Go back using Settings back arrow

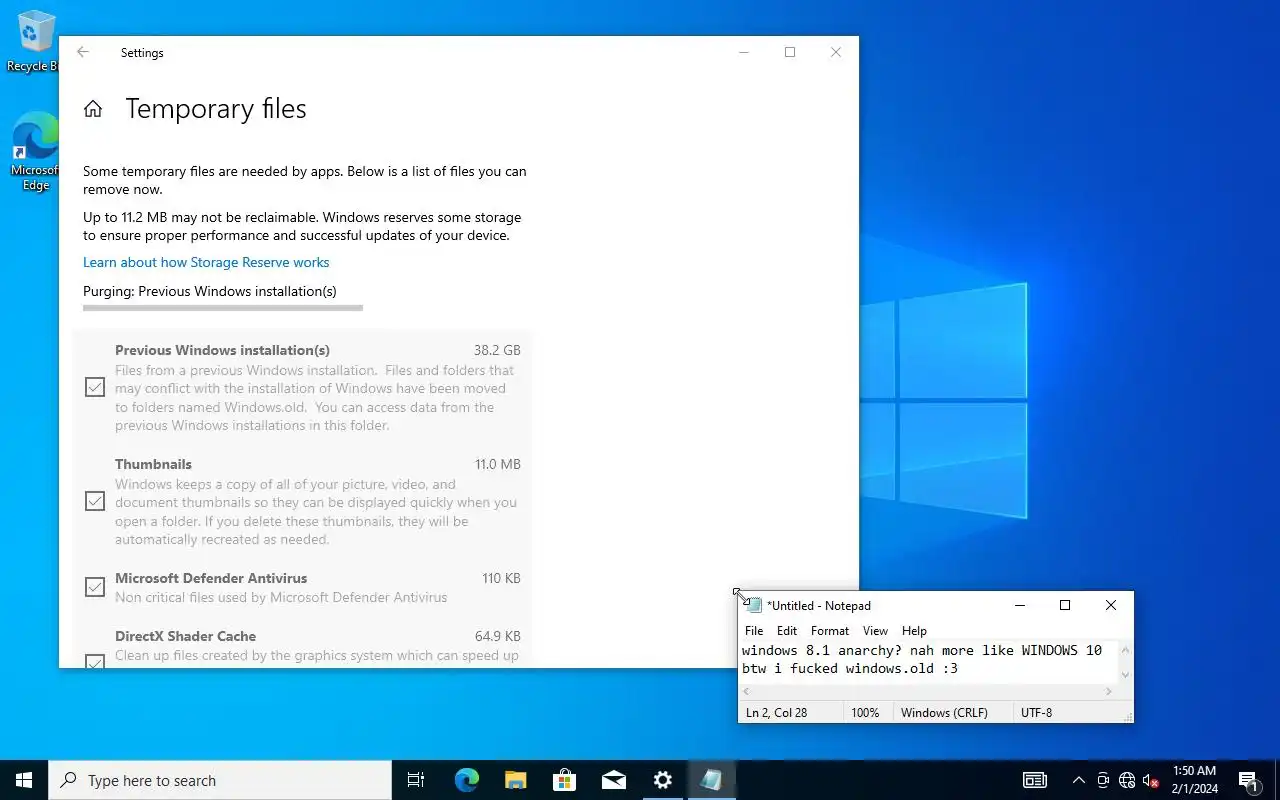tap(83, 52)
